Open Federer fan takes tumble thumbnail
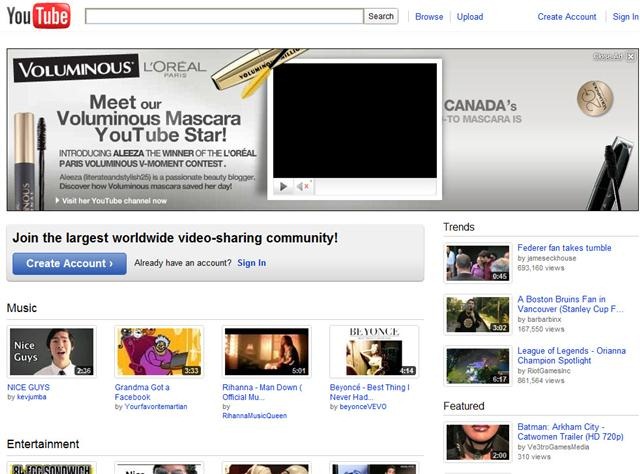 [x=477, y=263]
